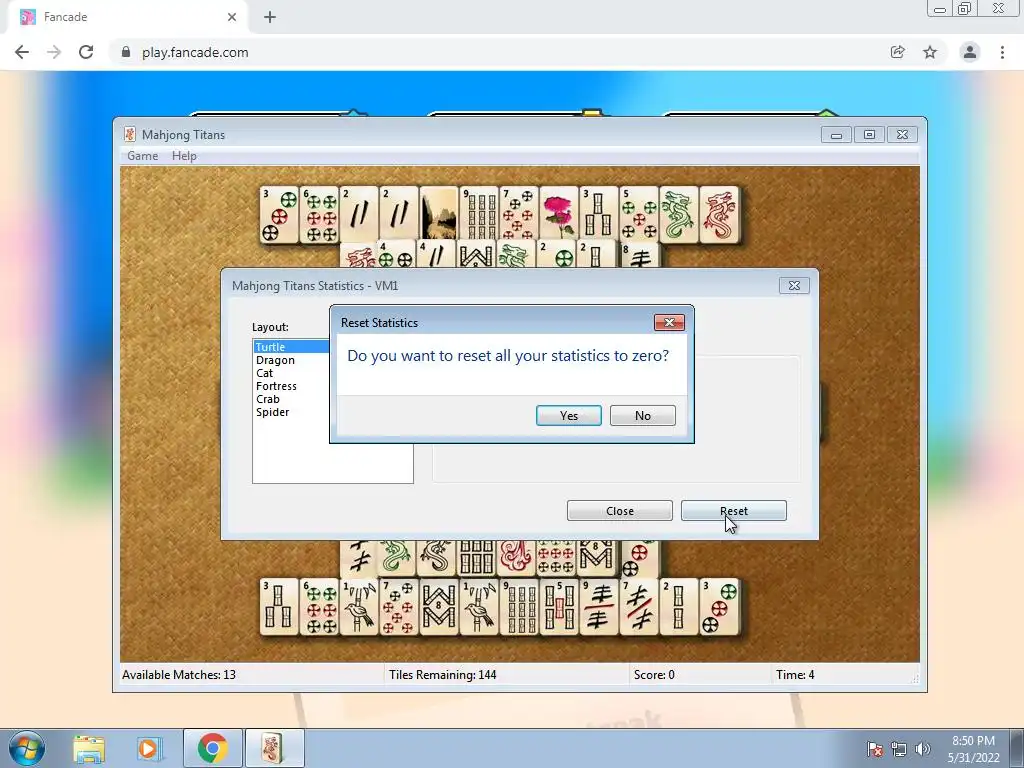This screenshot has width=1024, height=768.
Task: Select Crab layout entry
Action: click(x=268, y=399)
